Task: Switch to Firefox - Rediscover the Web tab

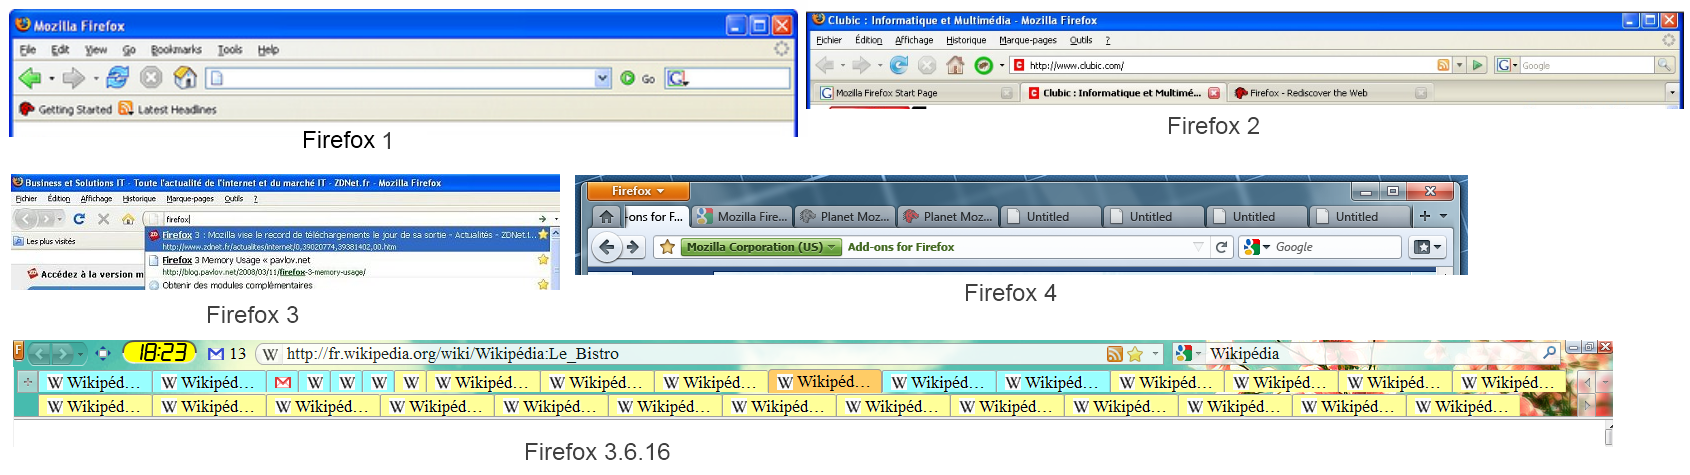Action: [x=1329, y=93]
